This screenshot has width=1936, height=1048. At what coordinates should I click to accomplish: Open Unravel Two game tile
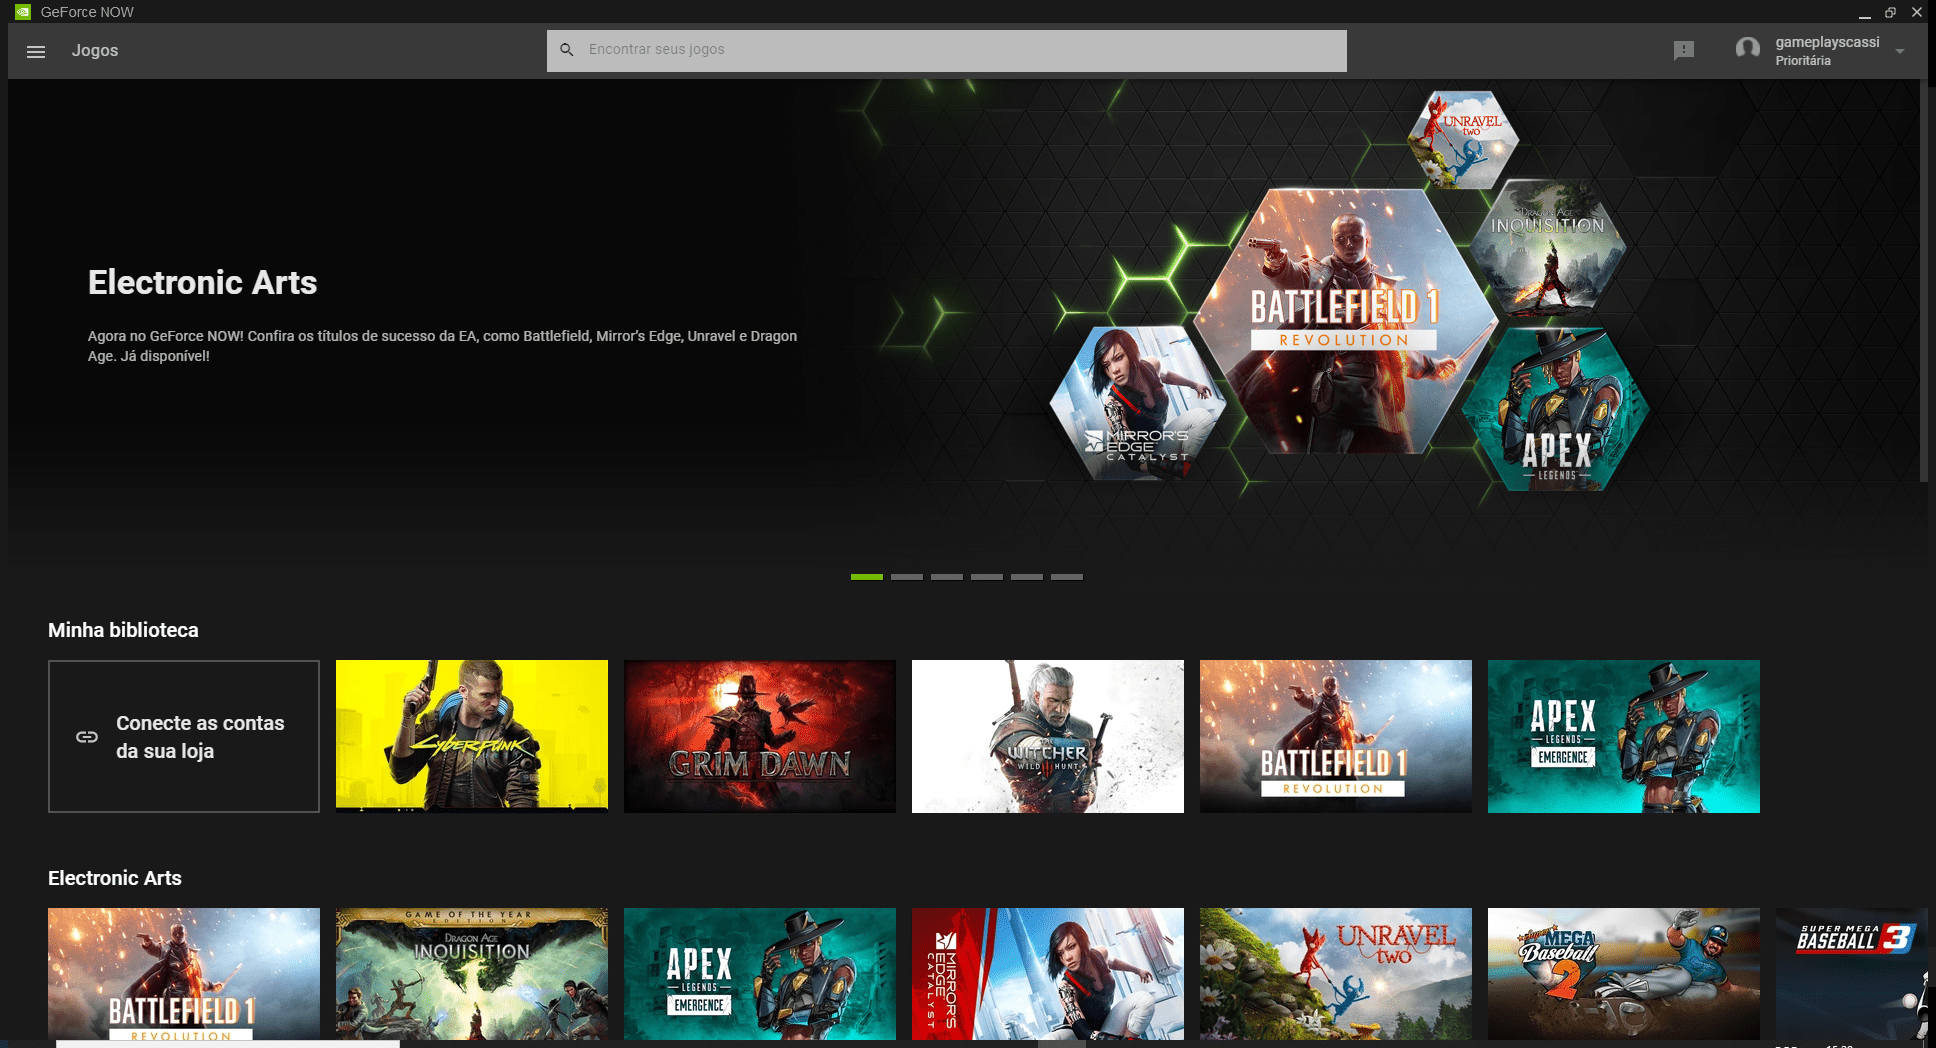pyautogui.click(x=1336, y=974)
